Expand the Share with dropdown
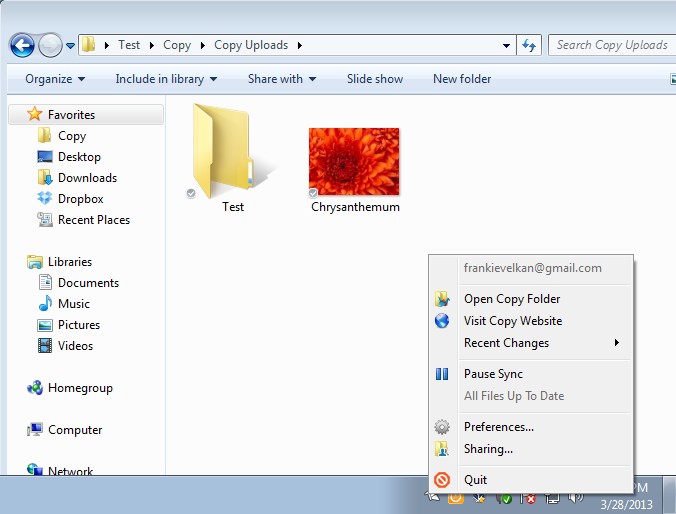The height and width of the screenshot is (514, 676). point(281,79)
